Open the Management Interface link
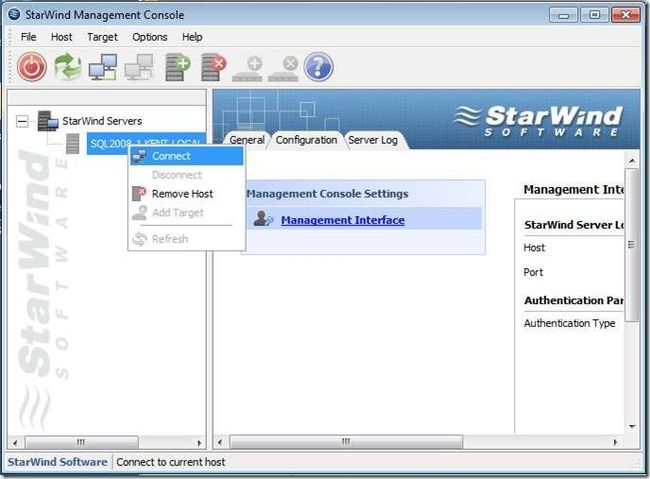The image size is (650, 479). 343,220
